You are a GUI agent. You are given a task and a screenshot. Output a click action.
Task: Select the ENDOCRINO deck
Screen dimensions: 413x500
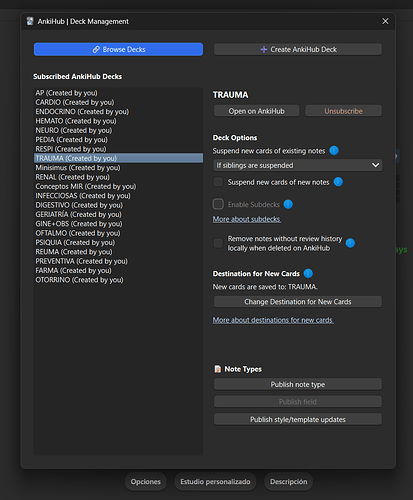tap(118, 112)
